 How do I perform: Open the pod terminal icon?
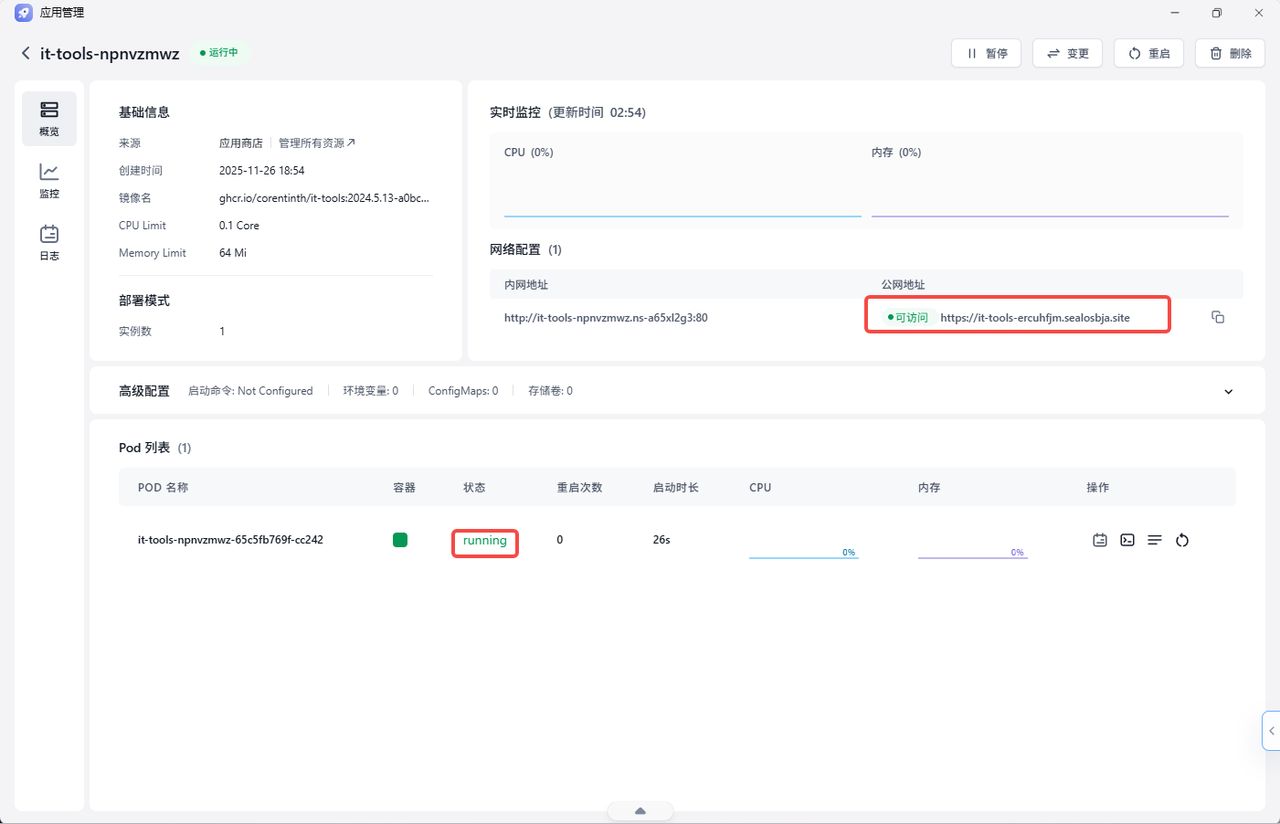(1127, 540)
